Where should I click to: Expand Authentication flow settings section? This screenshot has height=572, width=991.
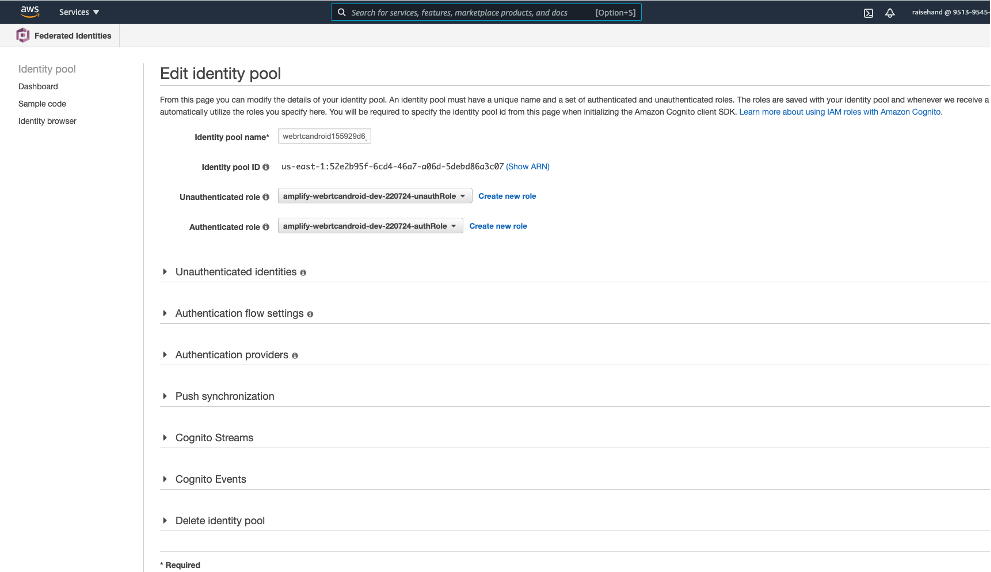click(x=239, y=313)
